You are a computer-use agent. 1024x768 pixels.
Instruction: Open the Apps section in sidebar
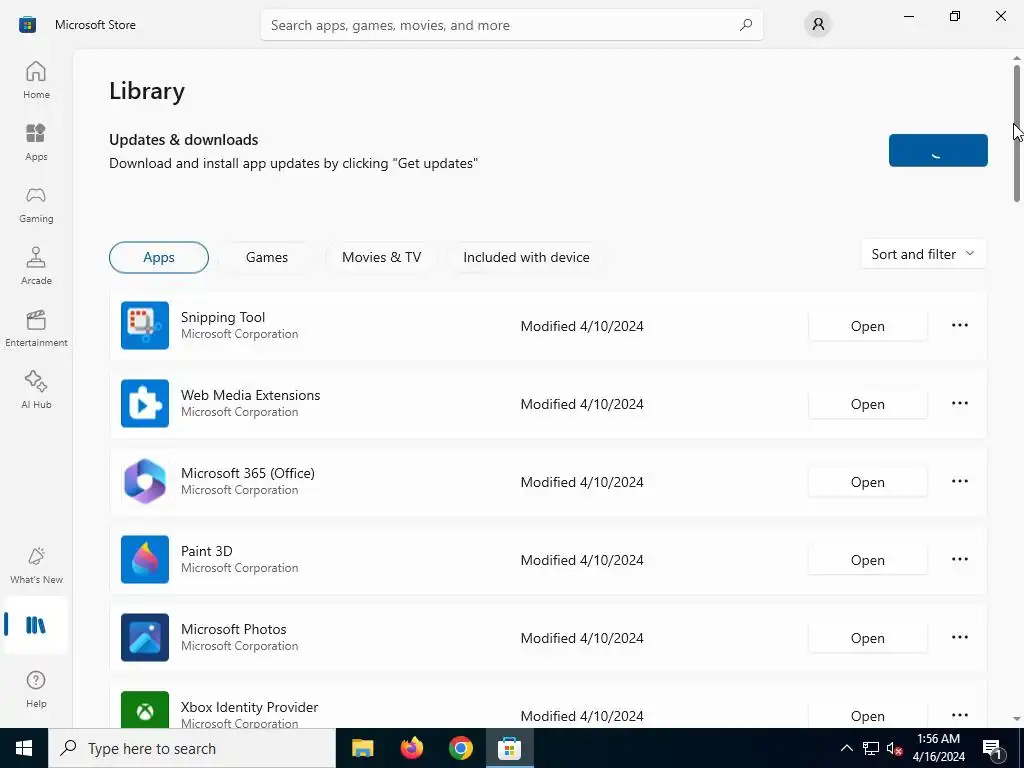tap(36, 142)
